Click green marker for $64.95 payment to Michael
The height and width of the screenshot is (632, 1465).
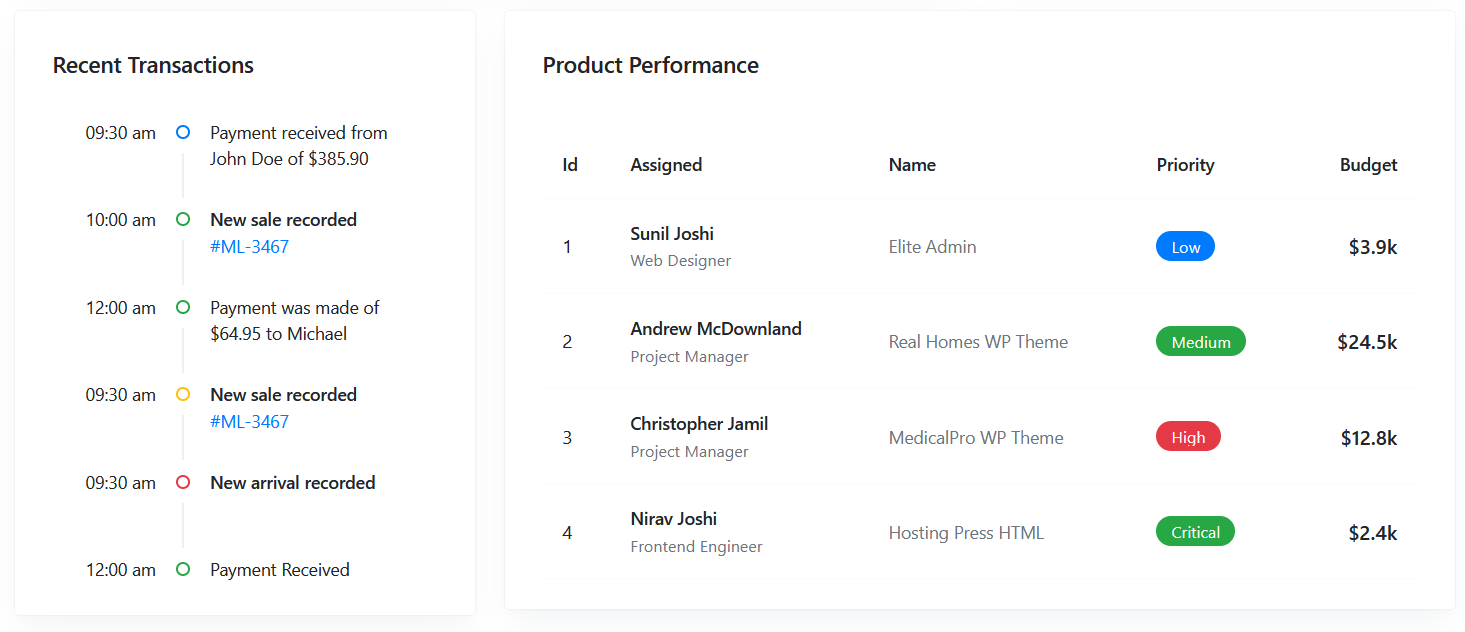(x=183, y=307)
